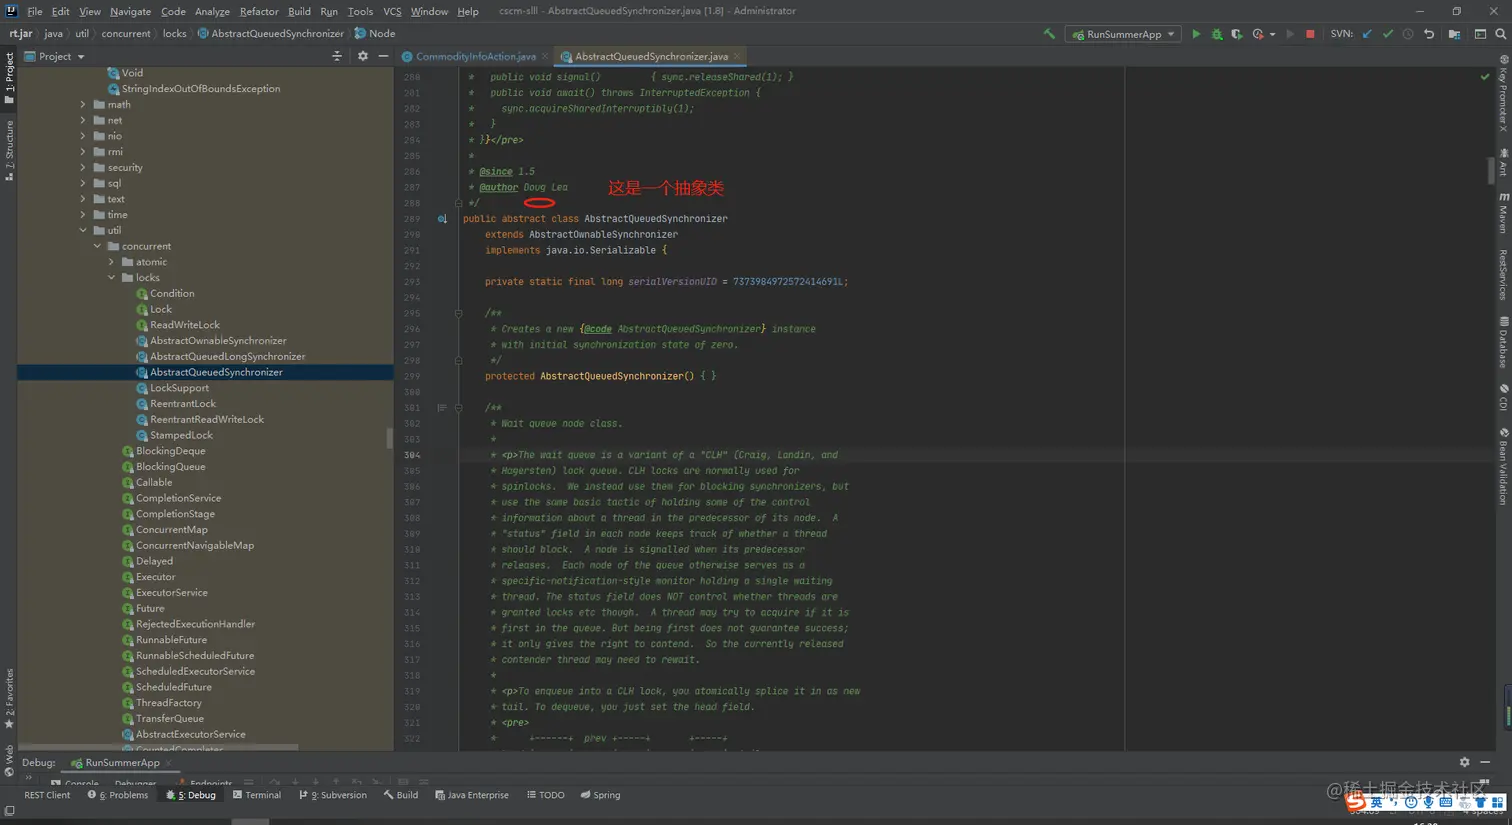The width and height of the screenshot is (1512, 825).
Task: Toggle fold on the class Javadoc comment
Action: click(x=458, y=203)
